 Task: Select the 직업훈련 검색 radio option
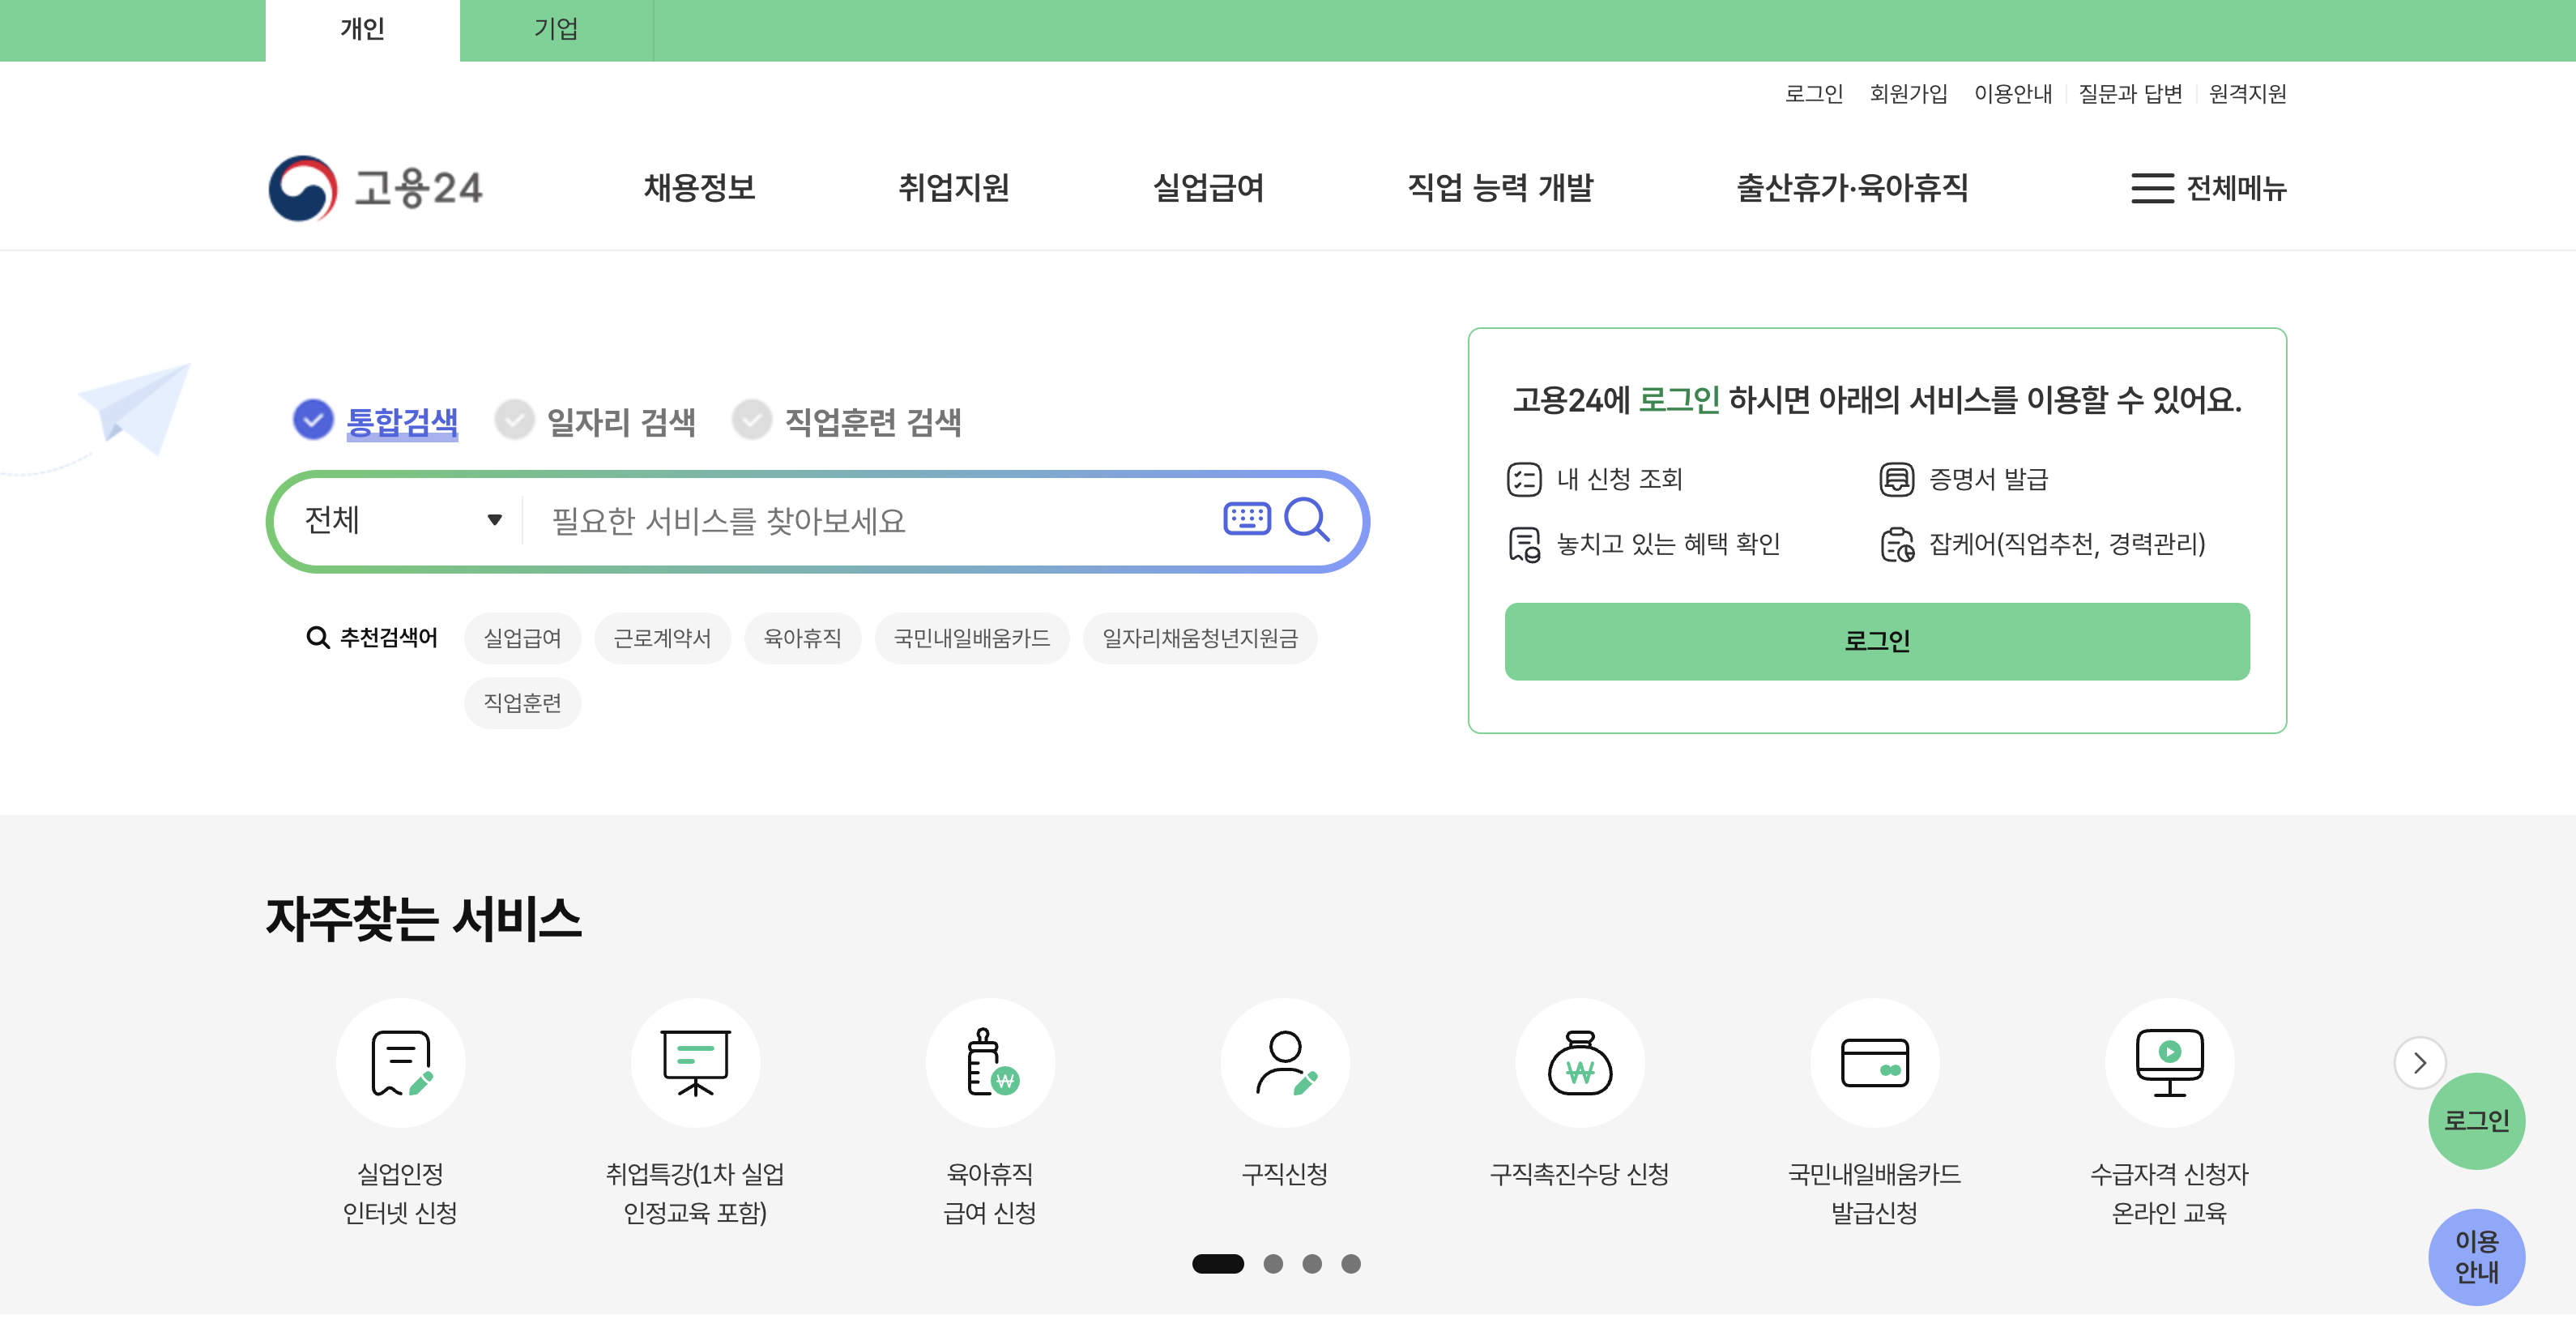(752, 420)
